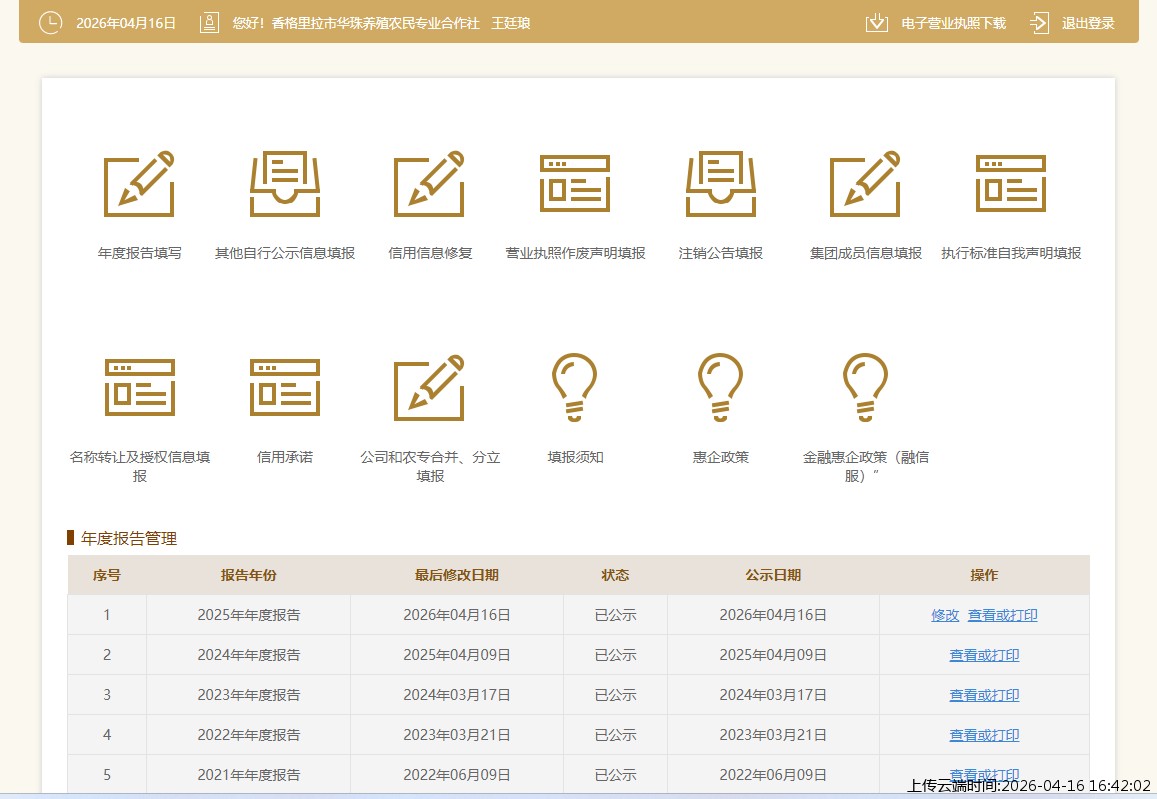This screenshot has width=1157, height=799.
Task: Open the 填报须知 lightbulb icon
Action: click(575, 388)
